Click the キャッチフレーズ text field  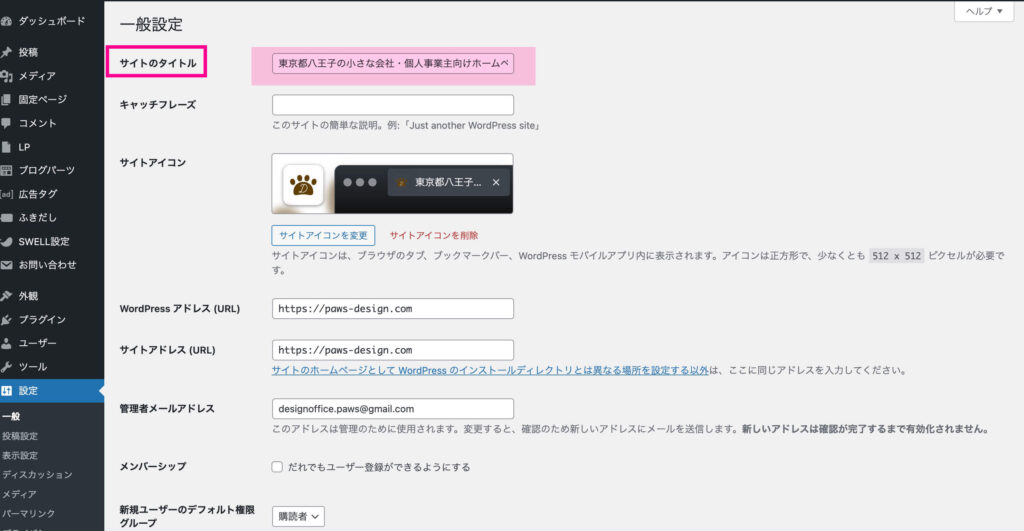coord(392,105)
